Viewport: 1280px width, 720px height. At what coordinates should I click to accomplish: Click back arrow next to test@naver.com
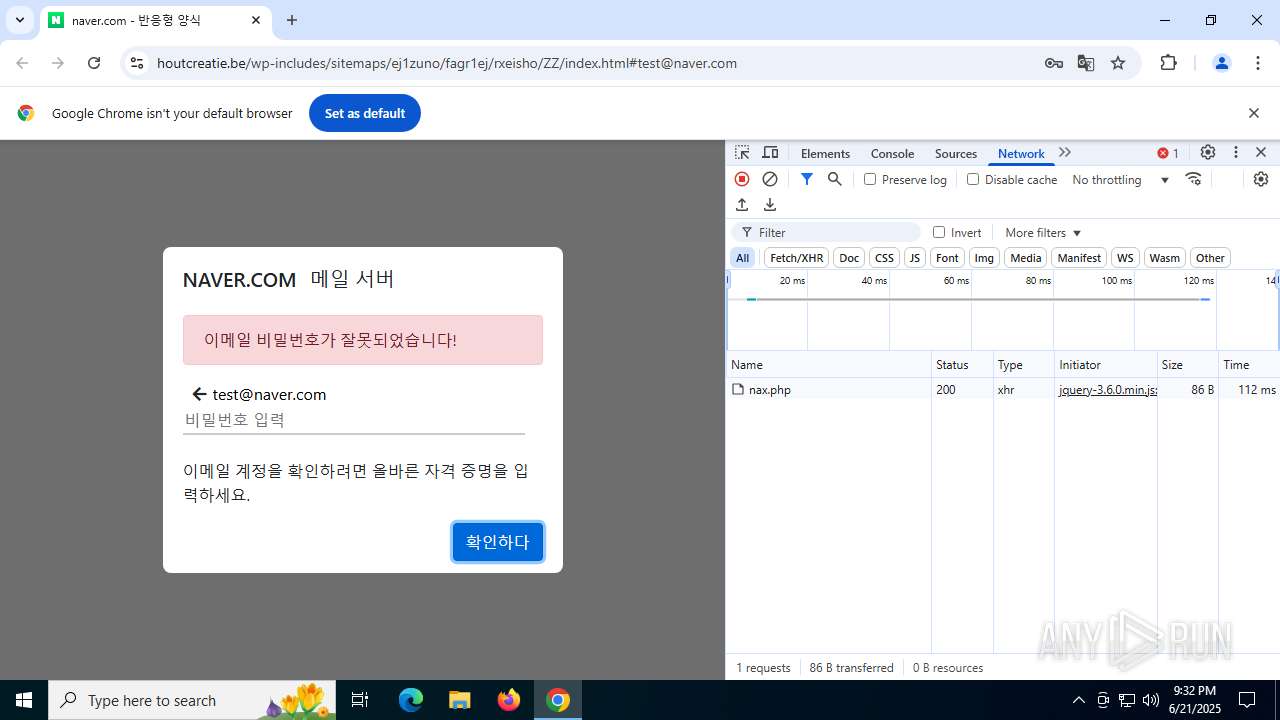pos(199,394)
